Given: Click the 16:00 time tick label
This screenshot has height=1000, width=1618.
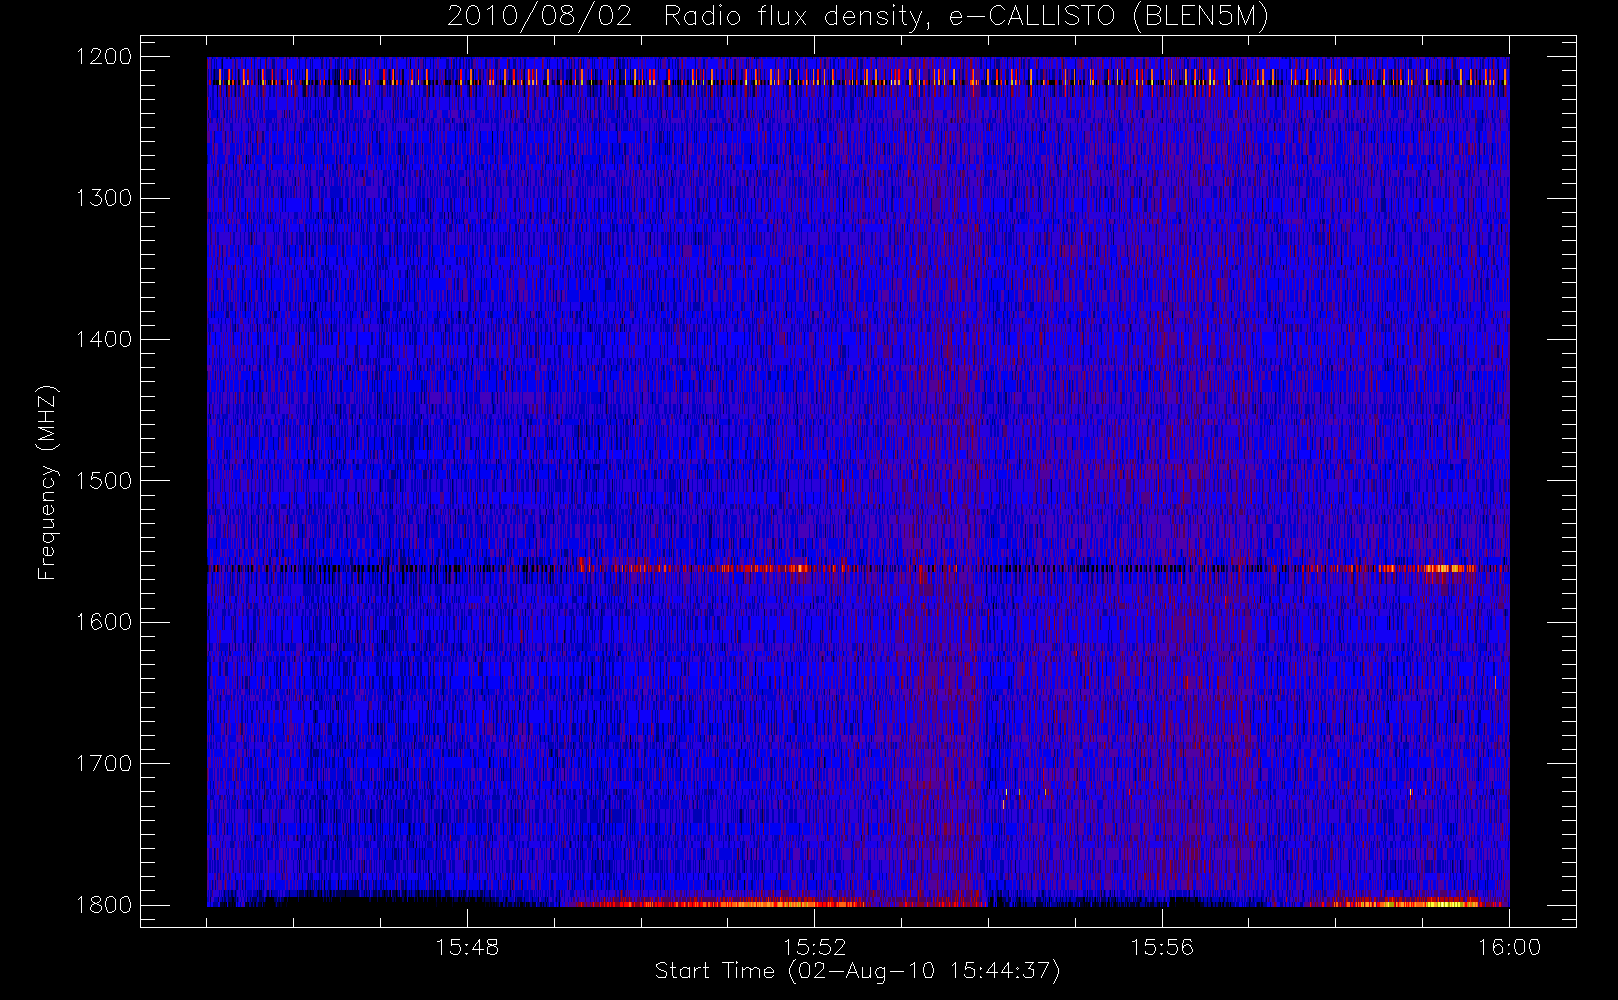Looking at the screenshot, I should [x=1509, y=947].
